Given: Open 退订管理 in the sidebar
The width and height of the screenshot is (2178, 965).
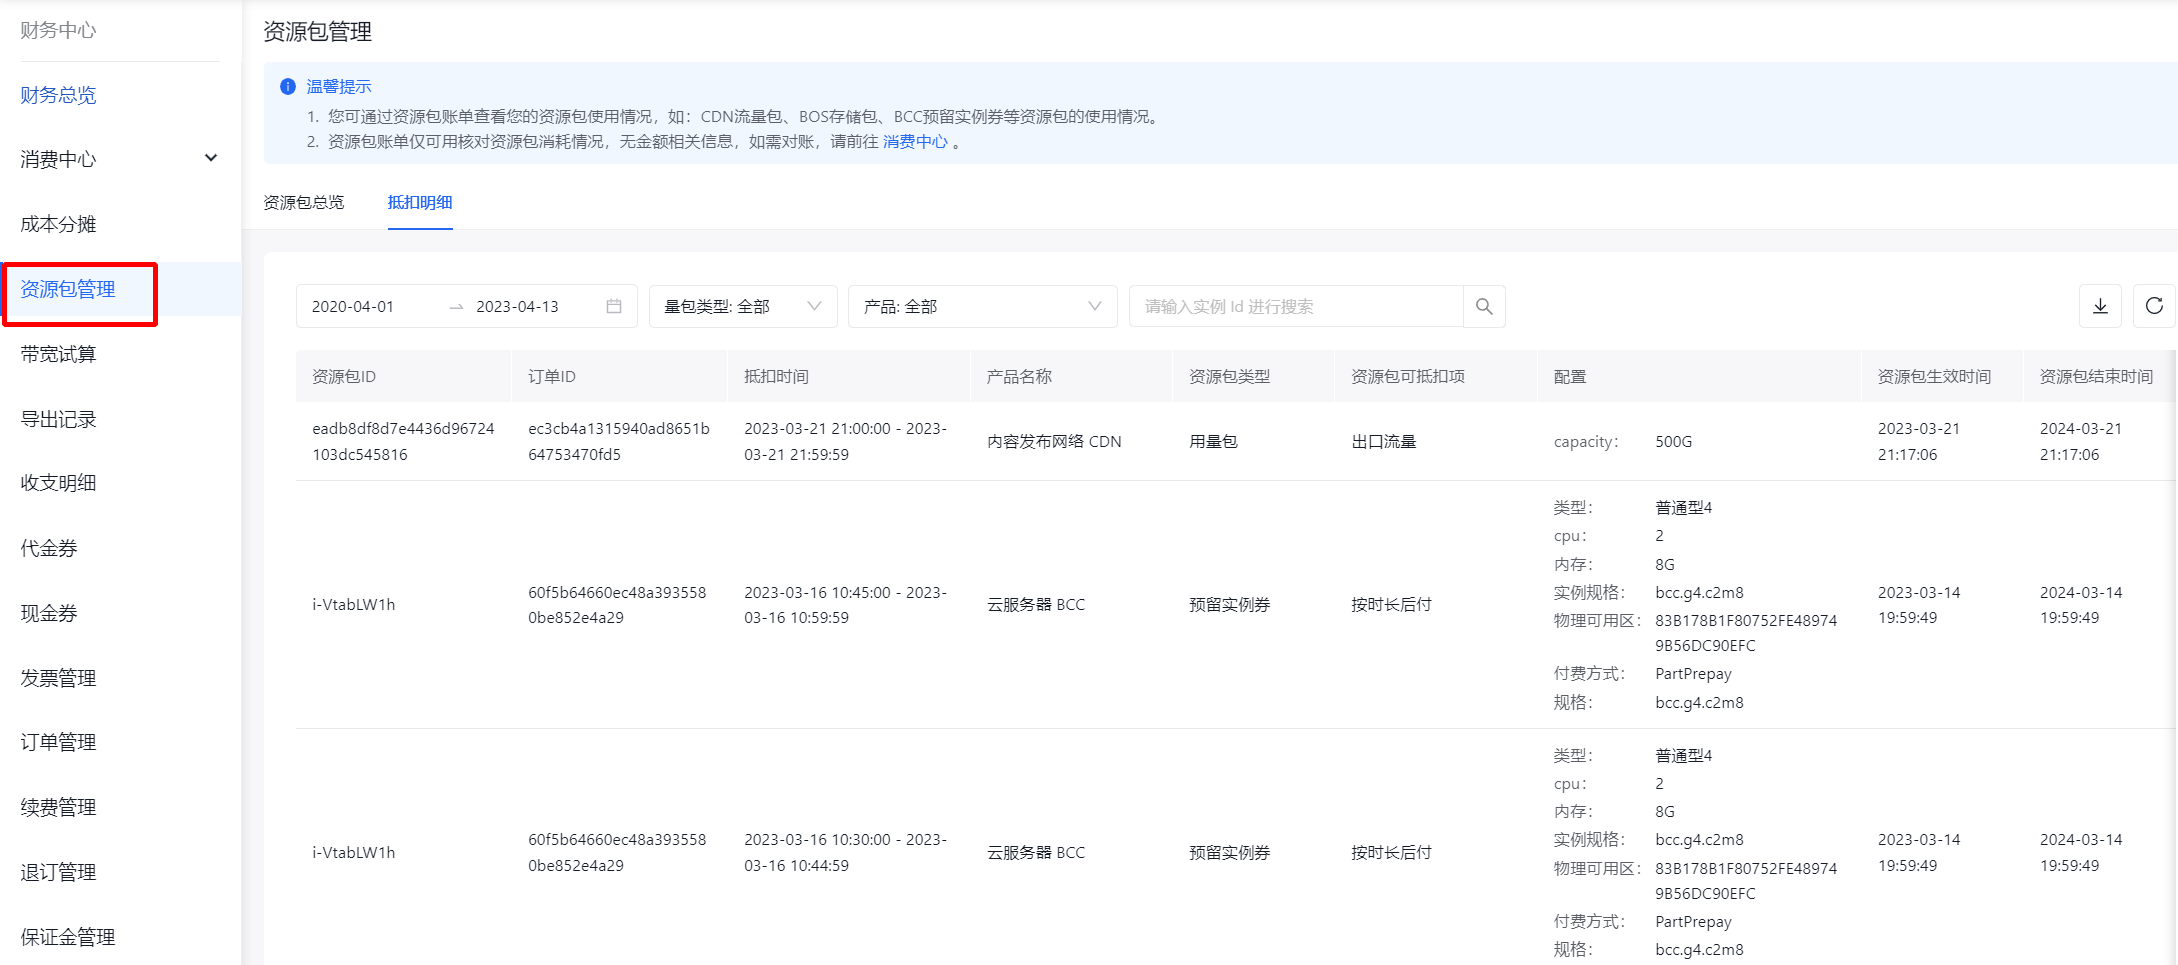Looking at the screenshot, I should pos(58,872).
